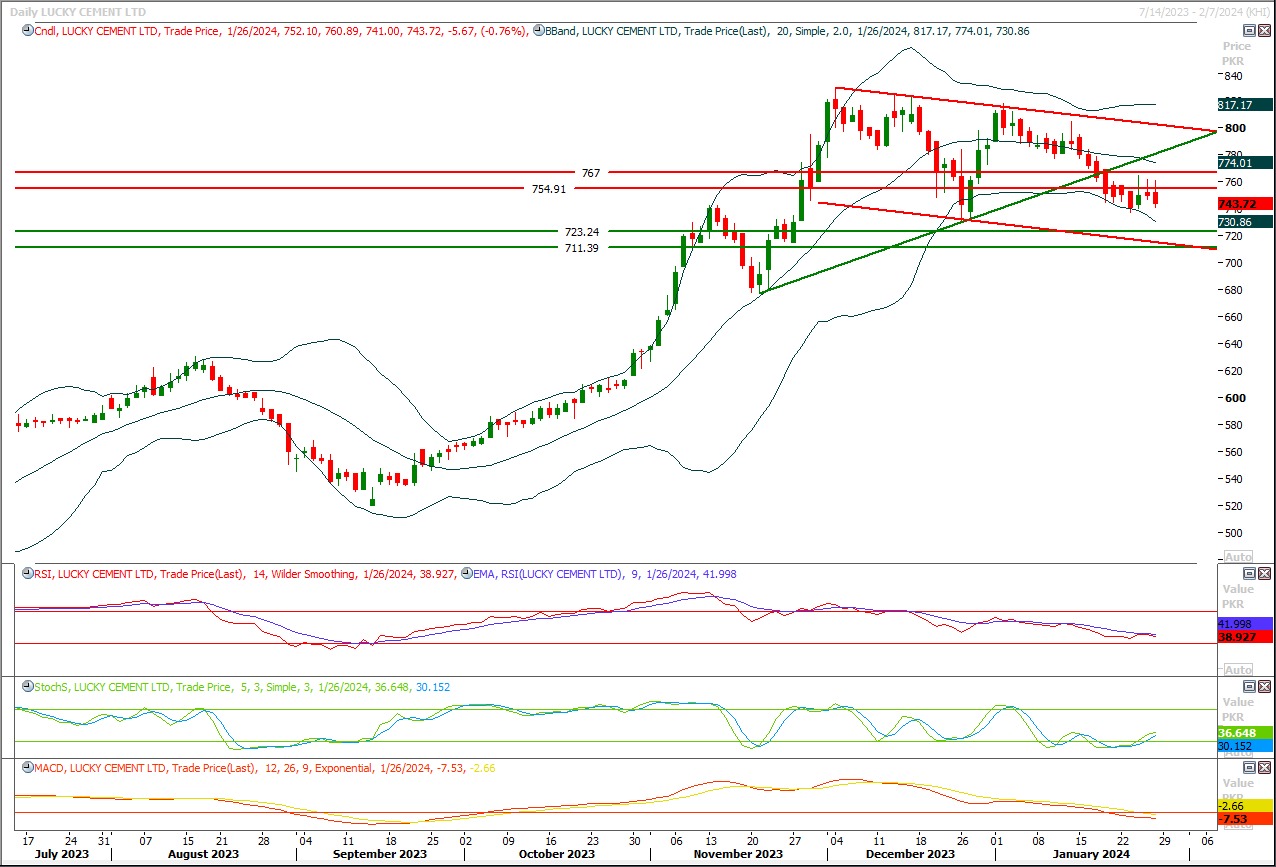Close the RSI indicator panel
This screenshot has width=1276, height=867.
[x=1263, y=573]
